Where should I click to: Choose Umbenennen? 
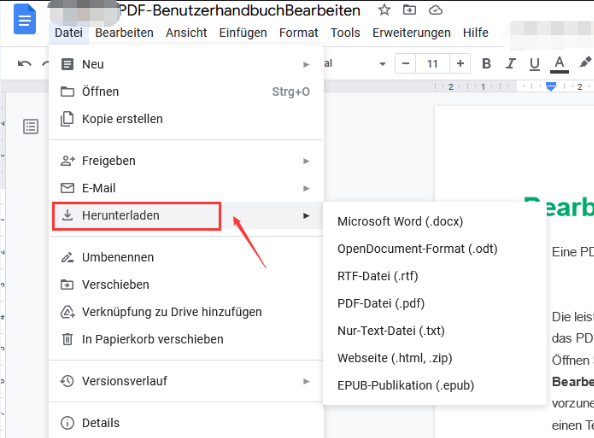(186, 258)
